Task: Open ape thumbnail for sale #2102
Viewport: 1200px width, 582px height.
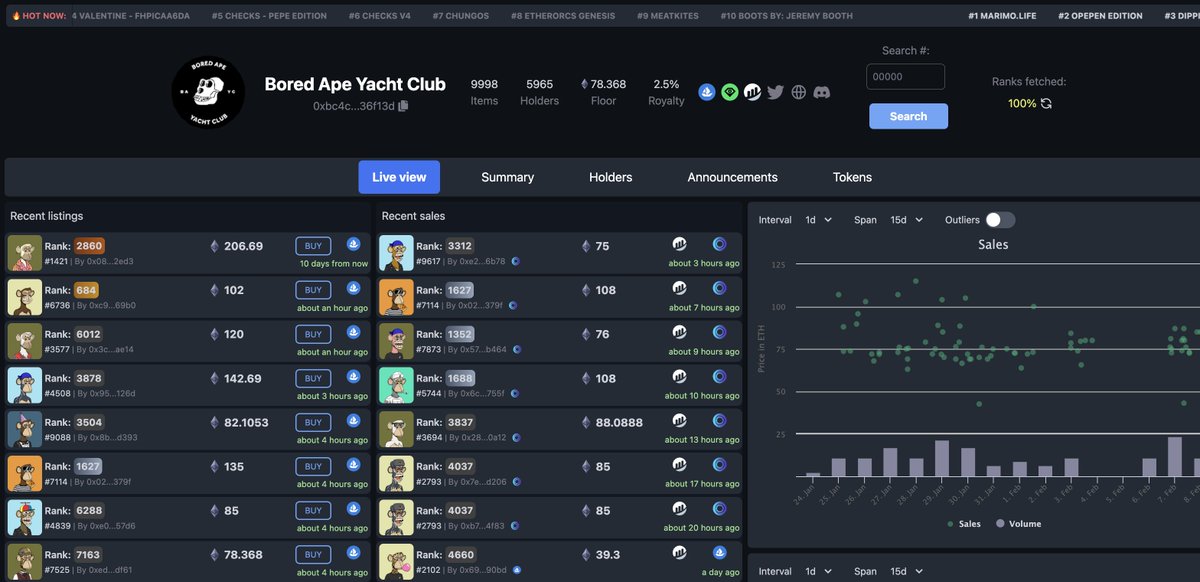Action: tap(396, 561)
